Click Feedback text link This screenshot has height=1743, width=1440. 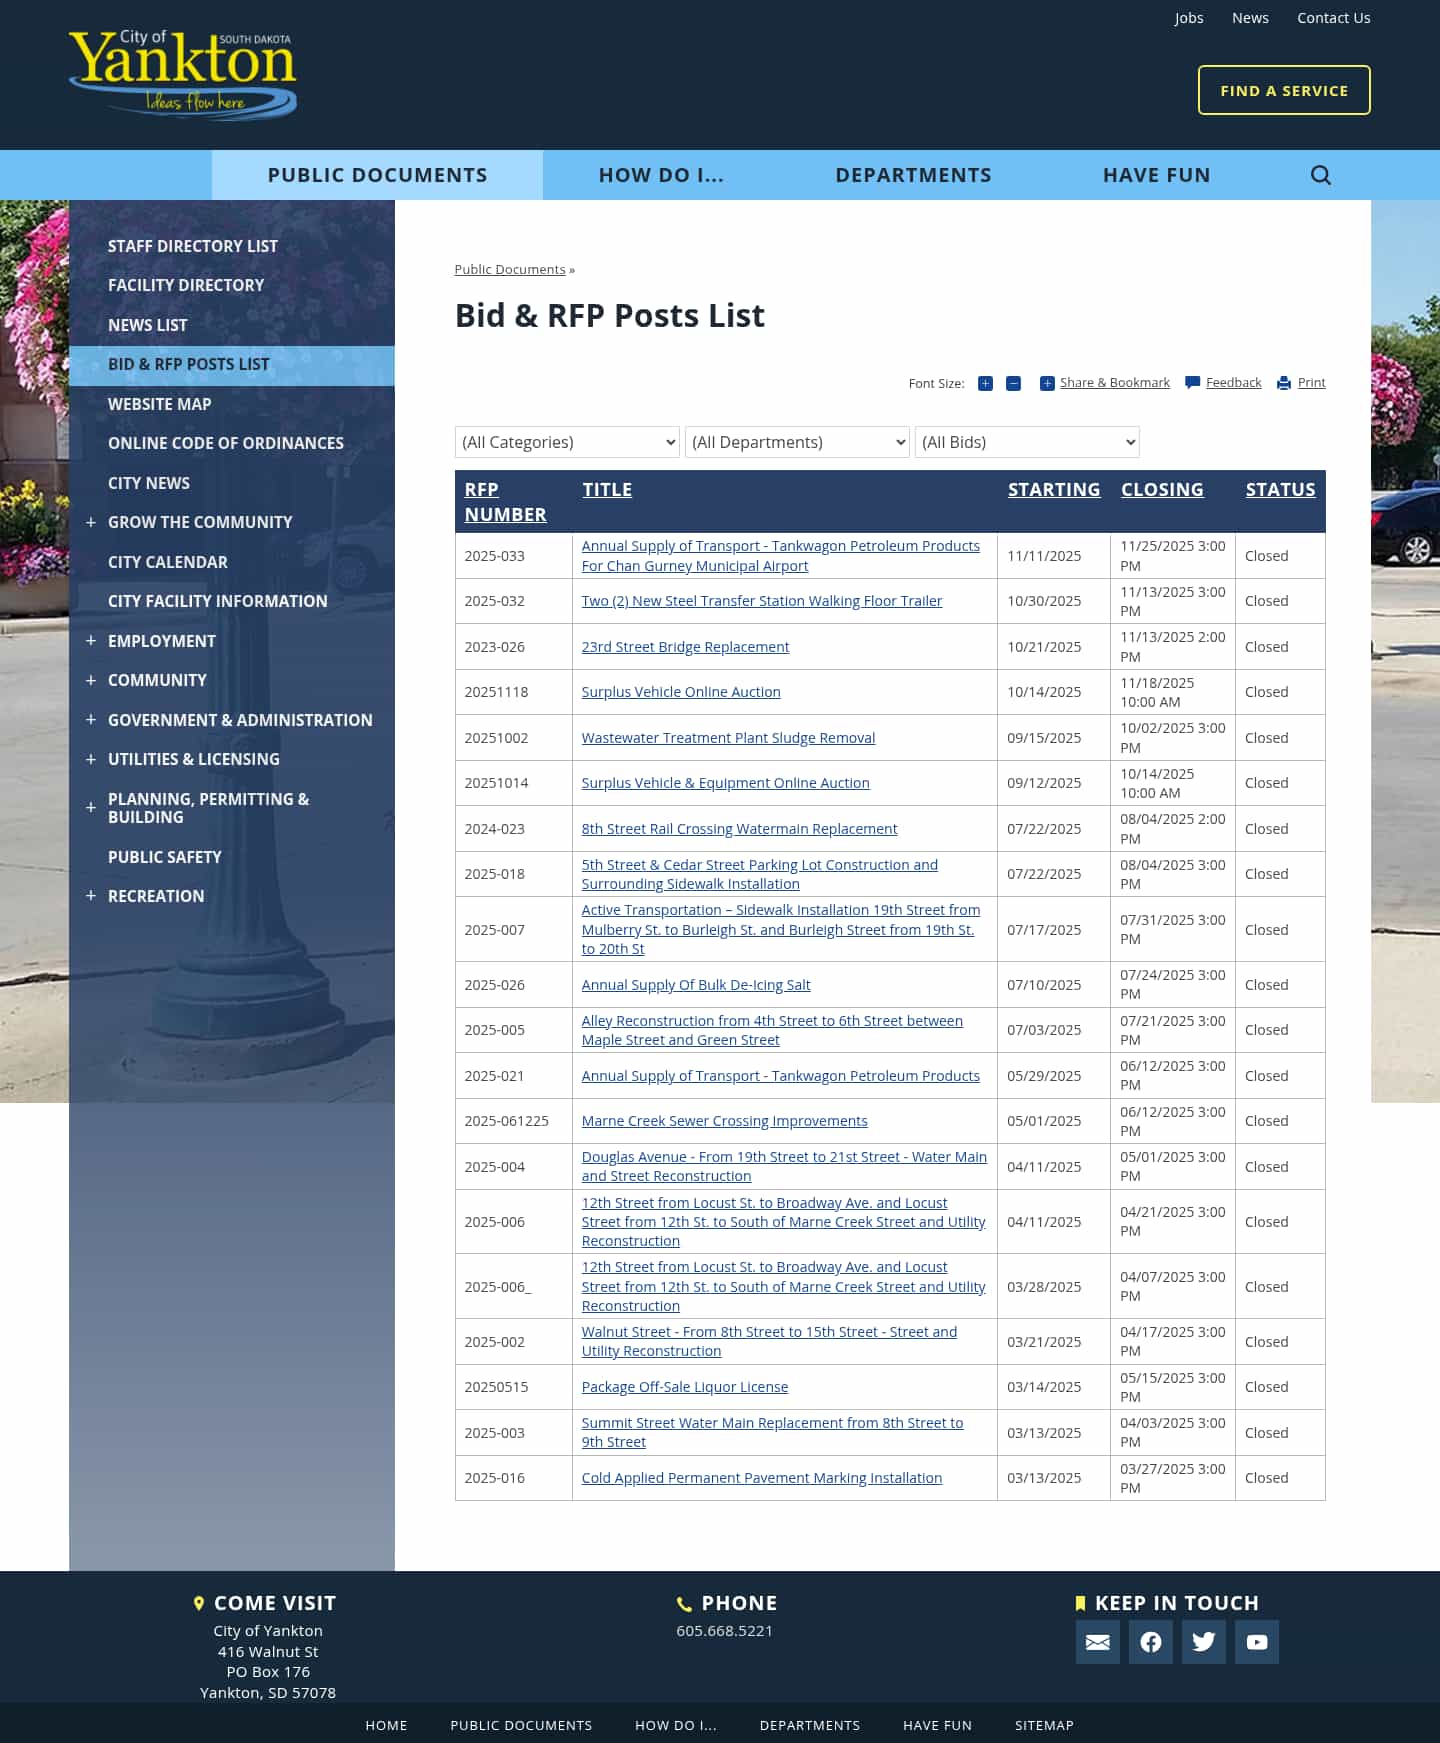[1233, 382]
